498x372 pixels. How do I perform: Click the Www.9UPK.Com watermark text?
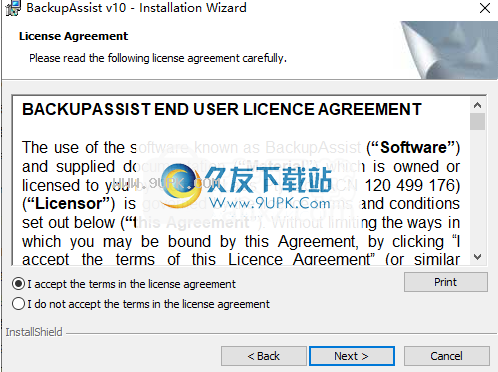(269, 203)
